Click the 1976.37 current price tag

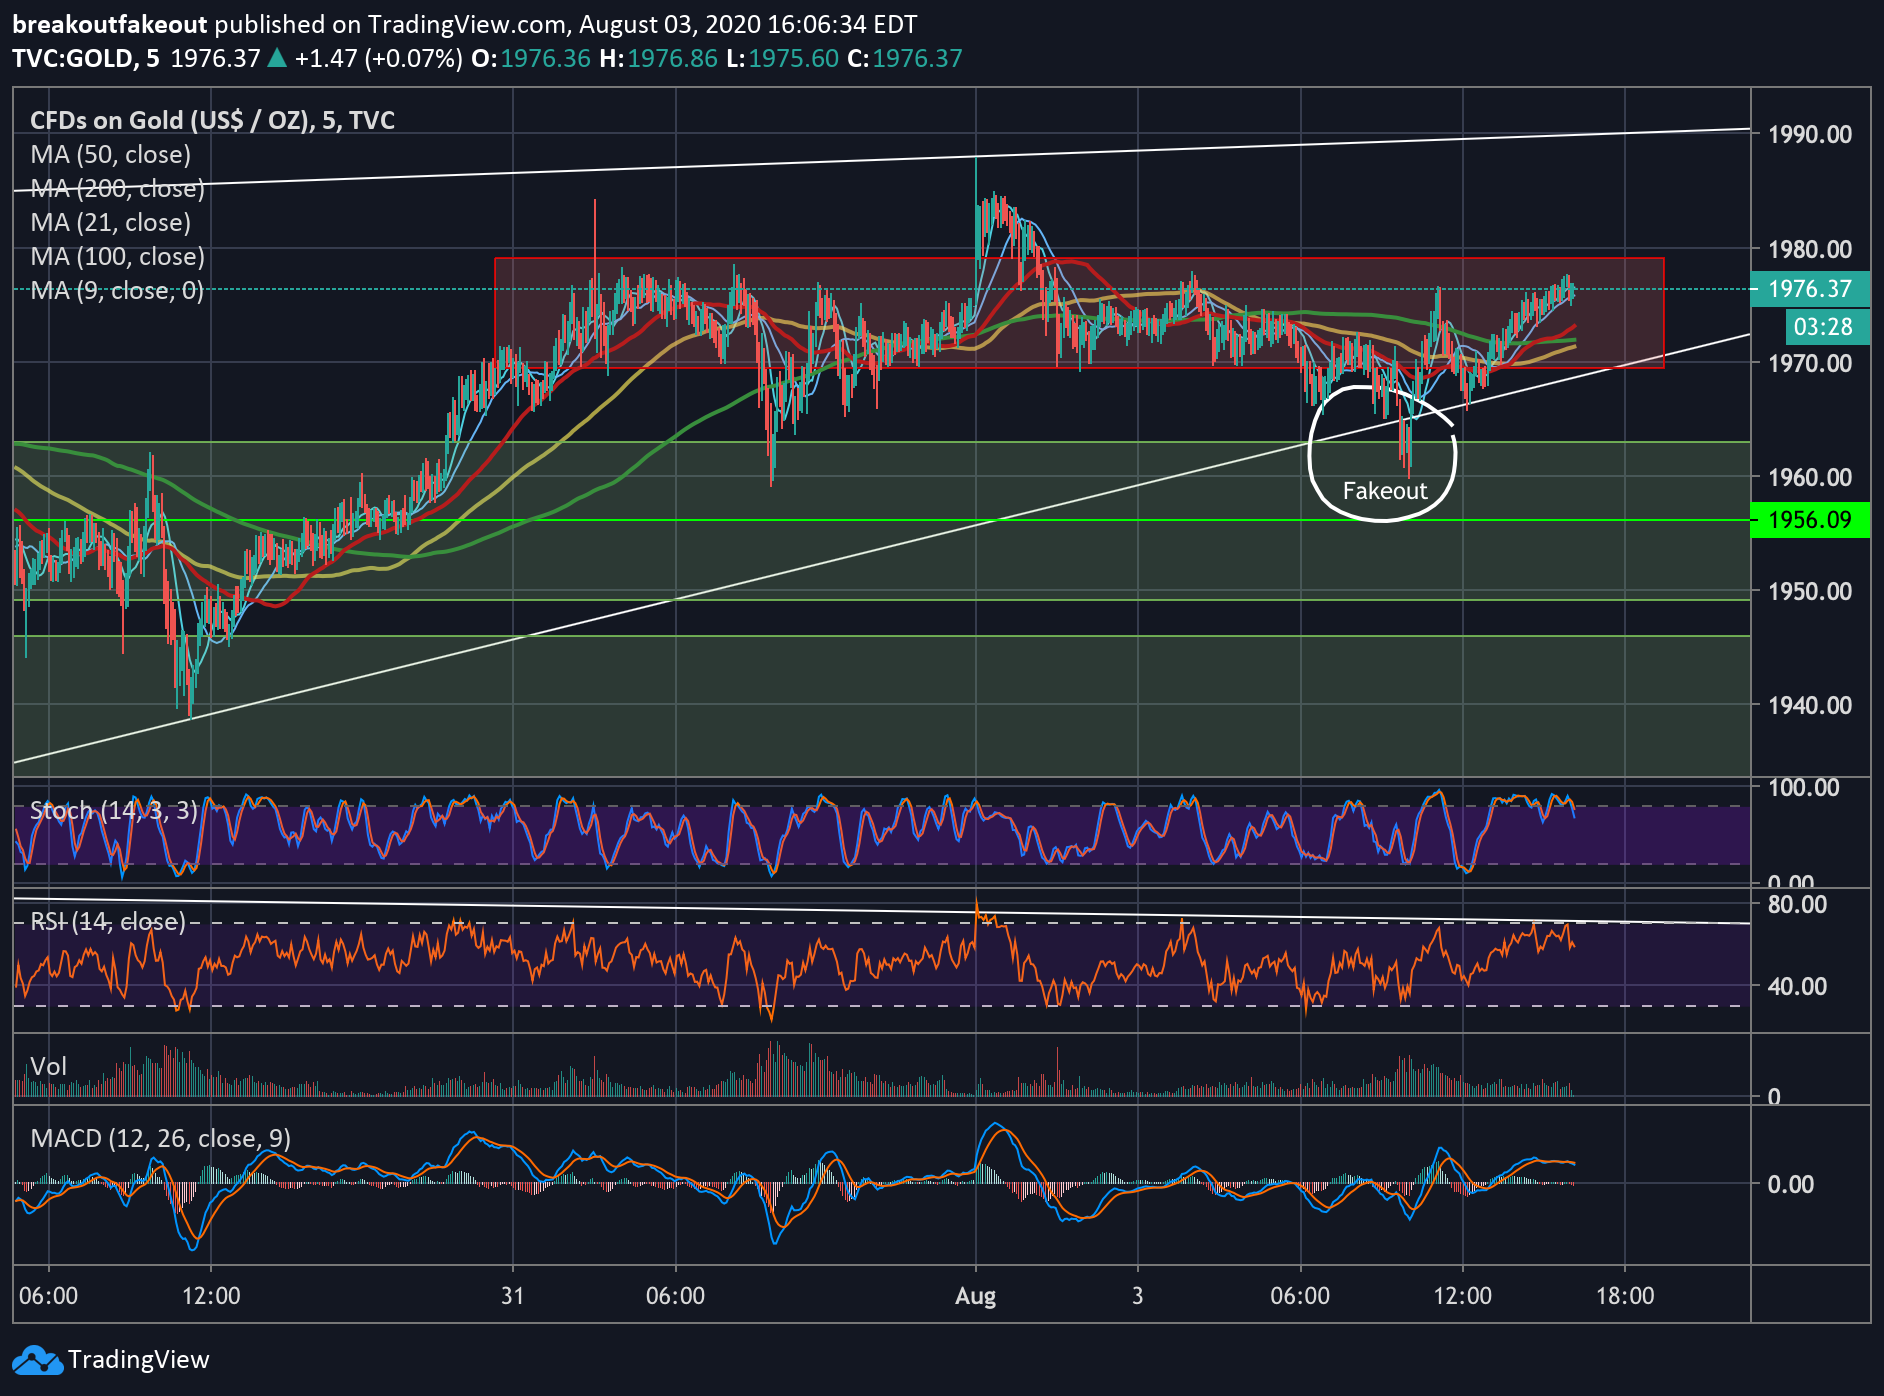(1810, 289)
